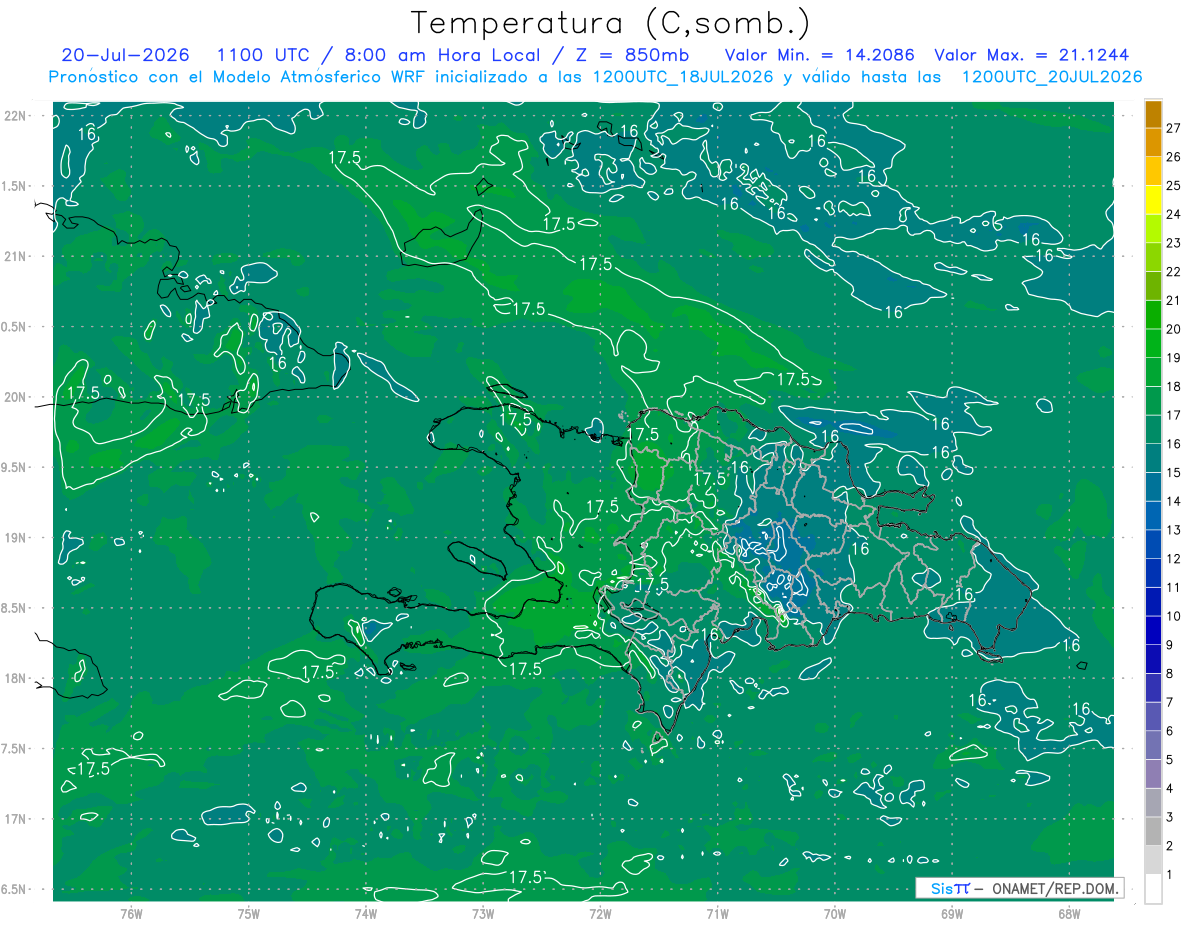1200x927 pixels.
Task: Click the number 18 on the color scale
Action: [x=1174, y=387]
